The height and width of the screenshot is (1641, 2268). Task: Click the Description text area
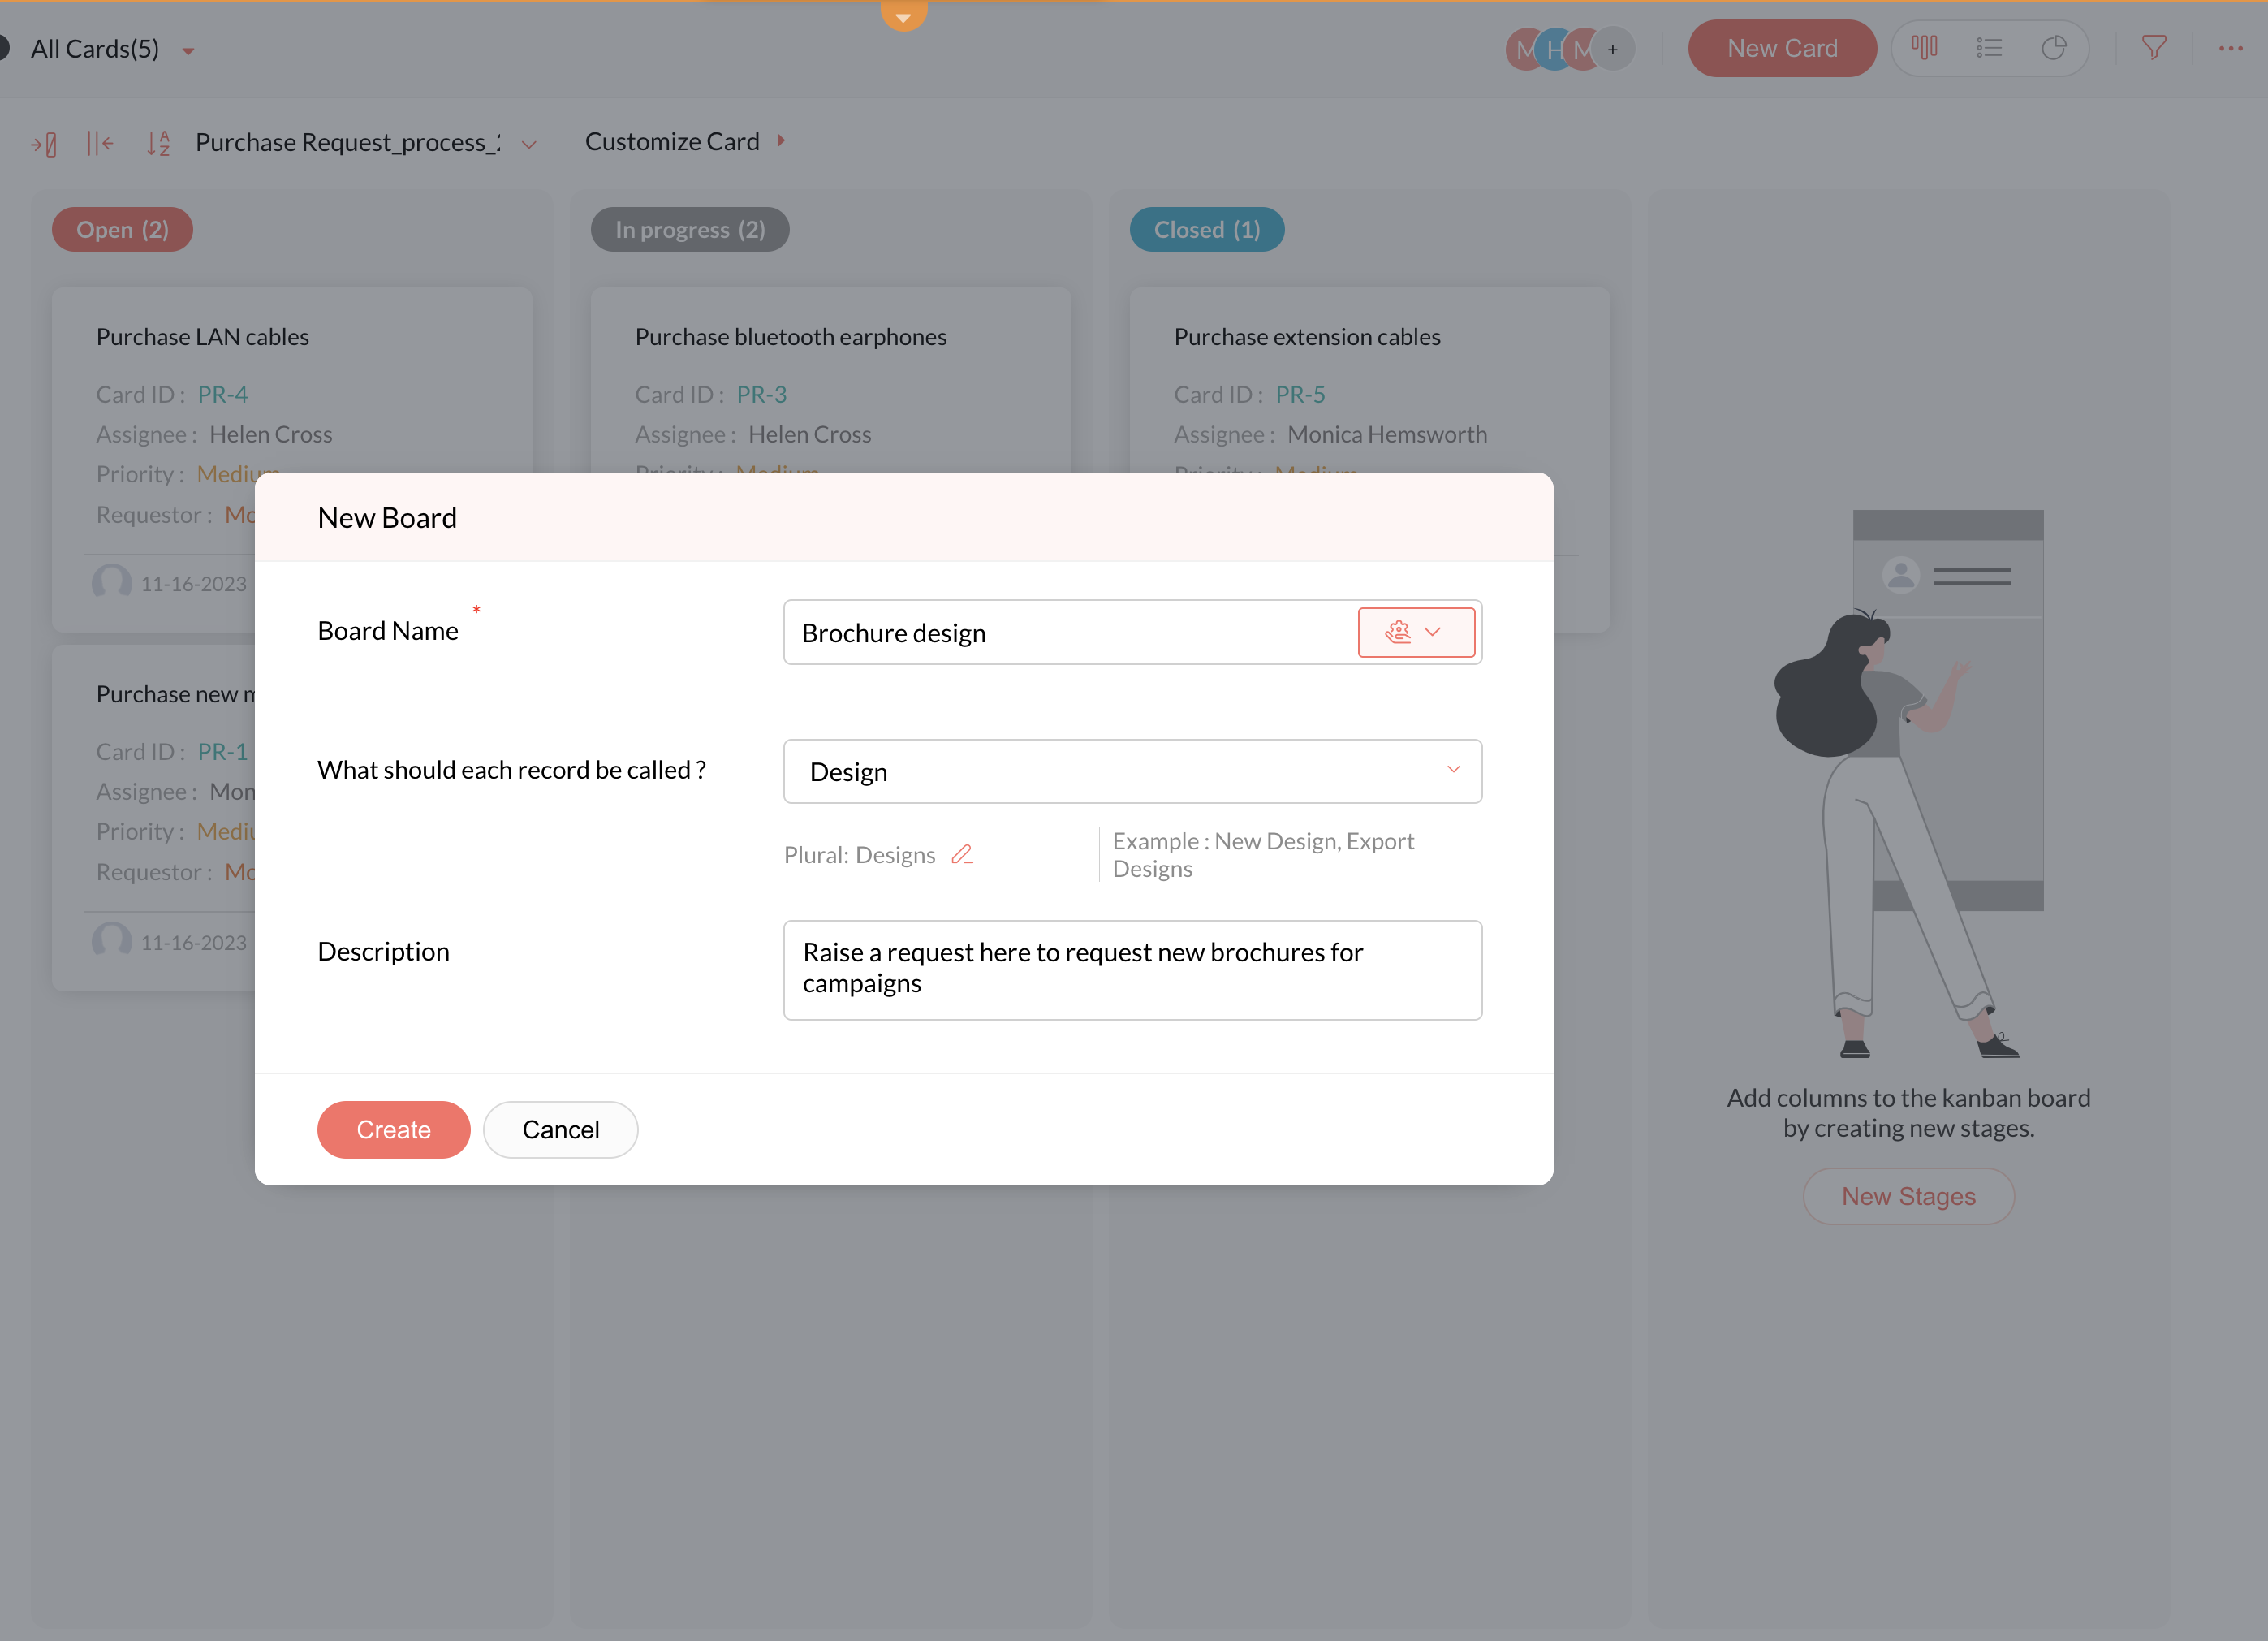coord(1131,969)
